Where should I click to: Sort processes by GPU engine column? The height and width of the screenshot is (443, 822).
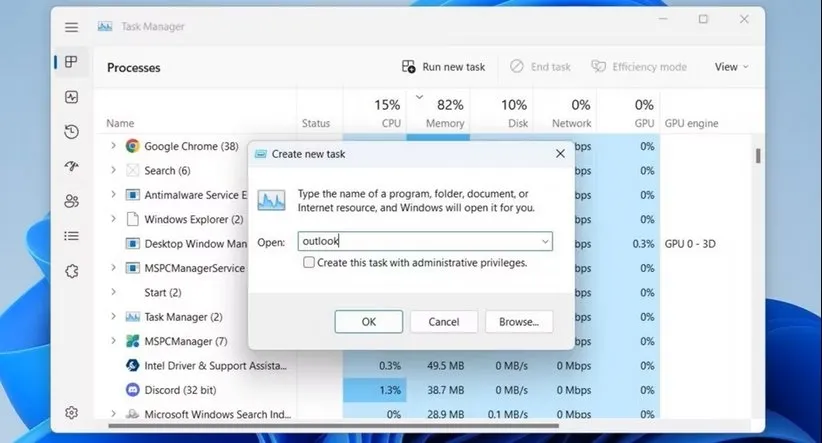[x=691, y=123]
